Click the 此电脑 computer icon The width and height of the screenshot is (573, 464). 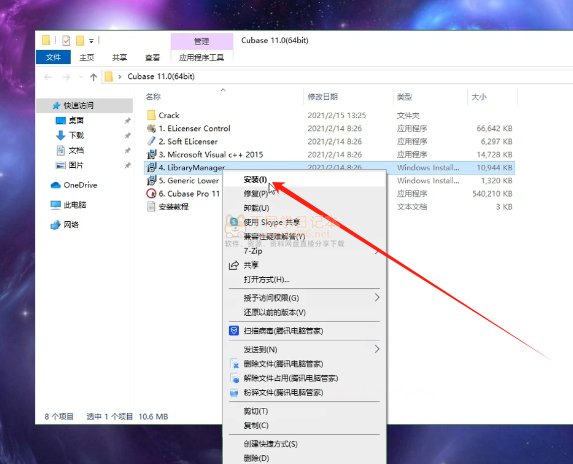tap(56, 205)
